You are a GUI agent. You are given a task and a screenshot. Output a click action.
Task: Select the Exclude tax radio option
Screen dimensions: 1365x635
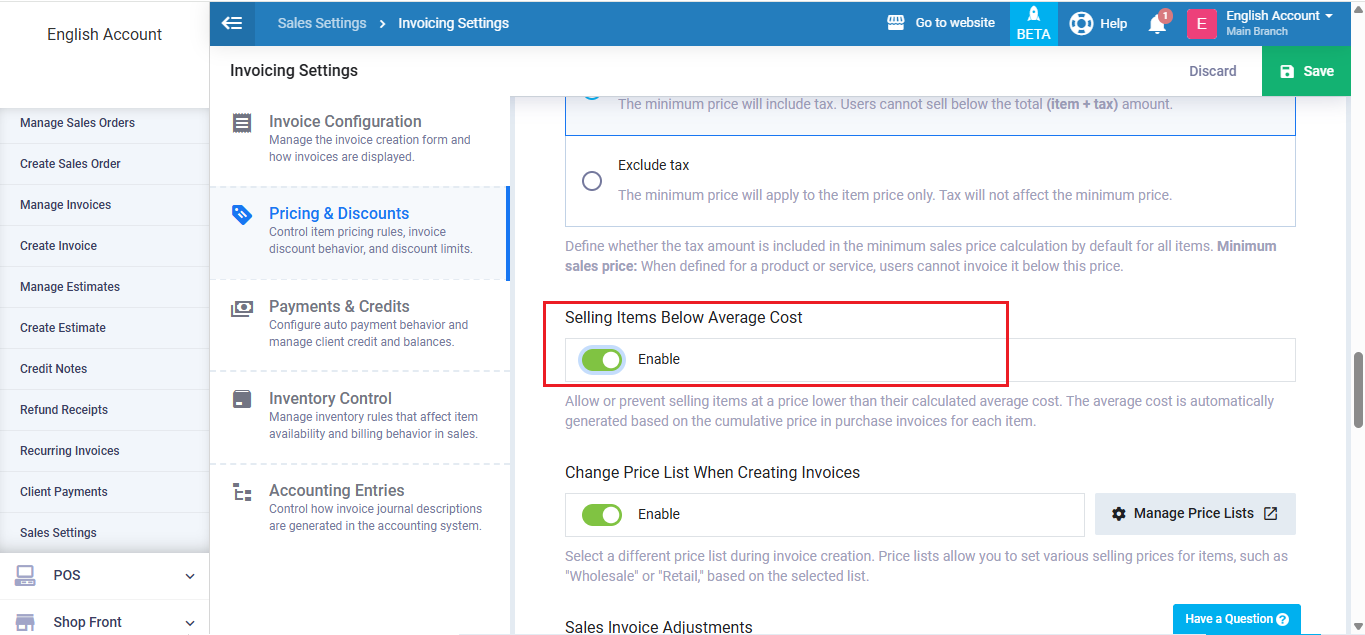tap(592, 181)
